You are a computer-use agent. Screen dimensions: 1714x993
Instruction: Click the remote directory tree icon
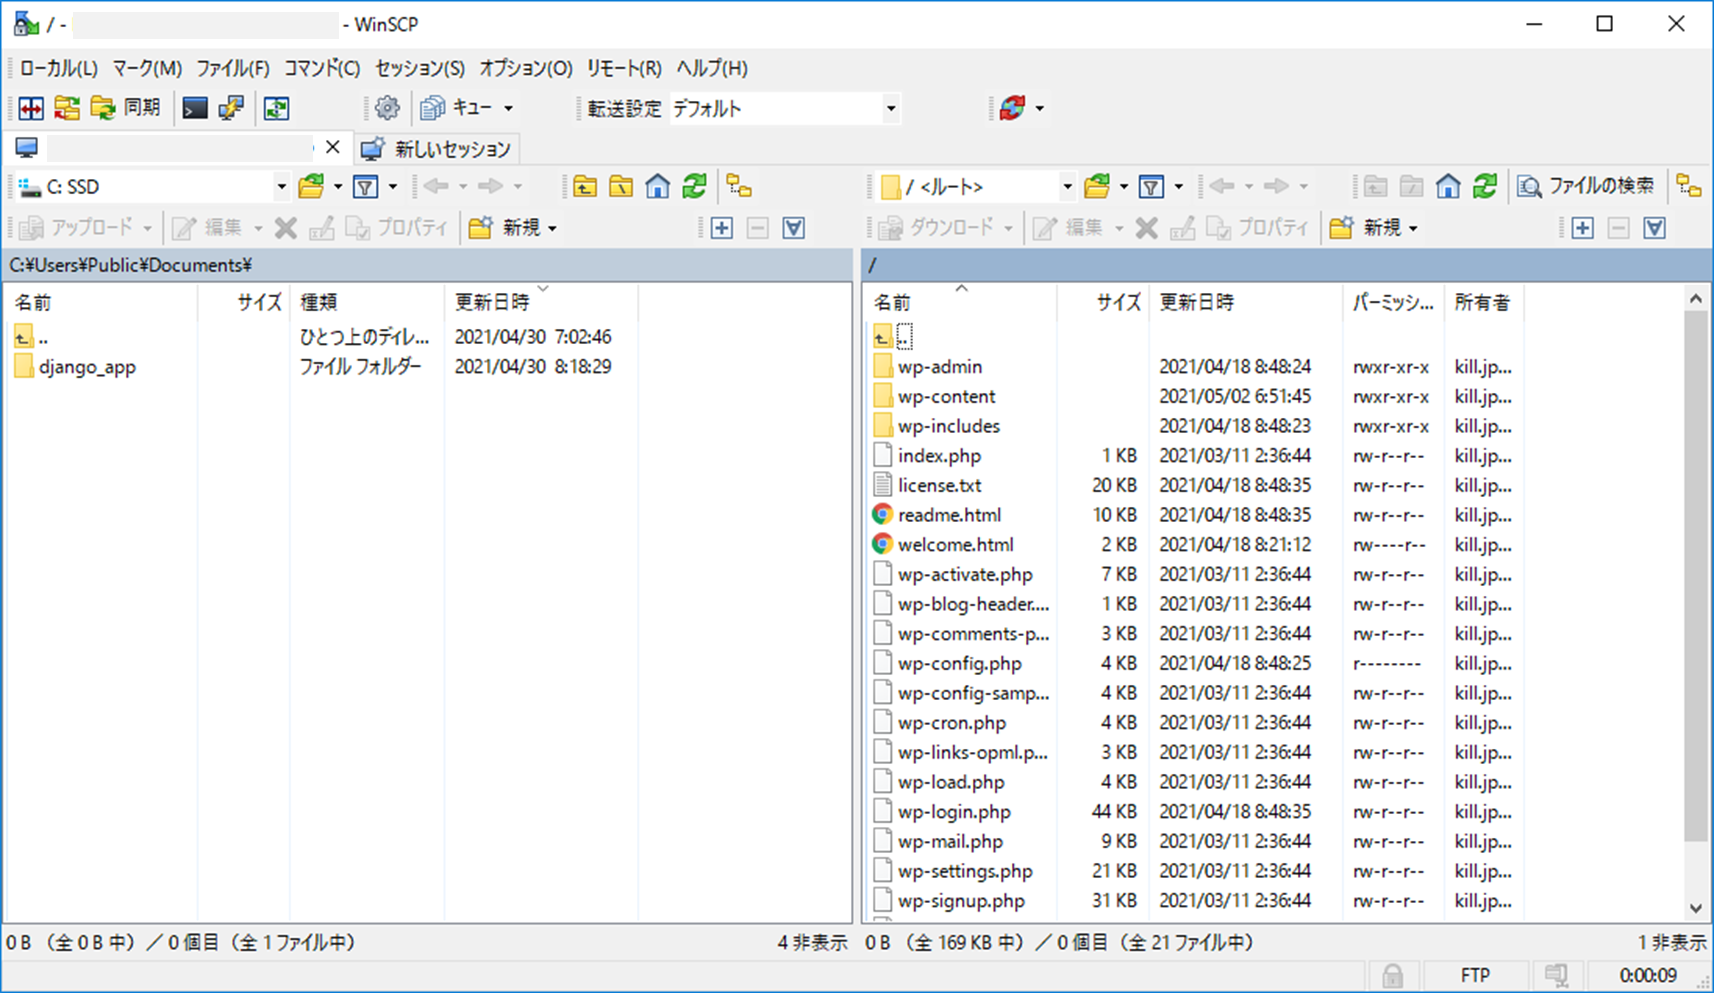tap(1689, 186)
